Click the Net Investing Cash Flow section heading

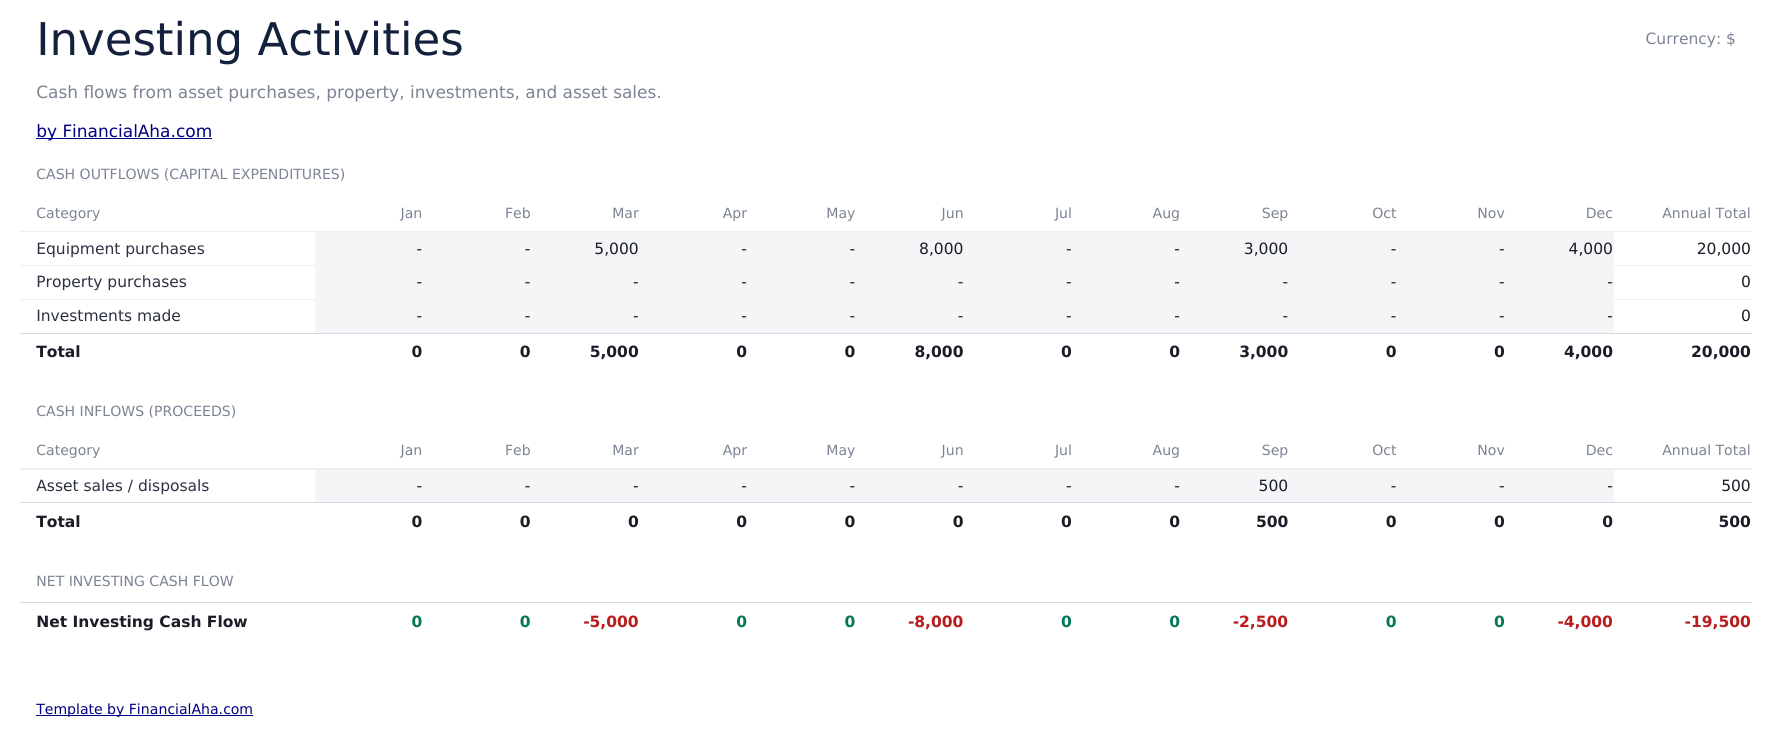134,581
